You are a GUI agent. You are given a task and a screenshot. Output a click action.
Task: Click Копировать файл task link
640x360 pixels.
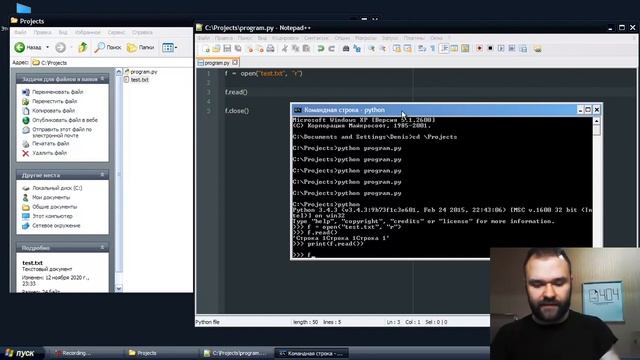pos(53,111)
